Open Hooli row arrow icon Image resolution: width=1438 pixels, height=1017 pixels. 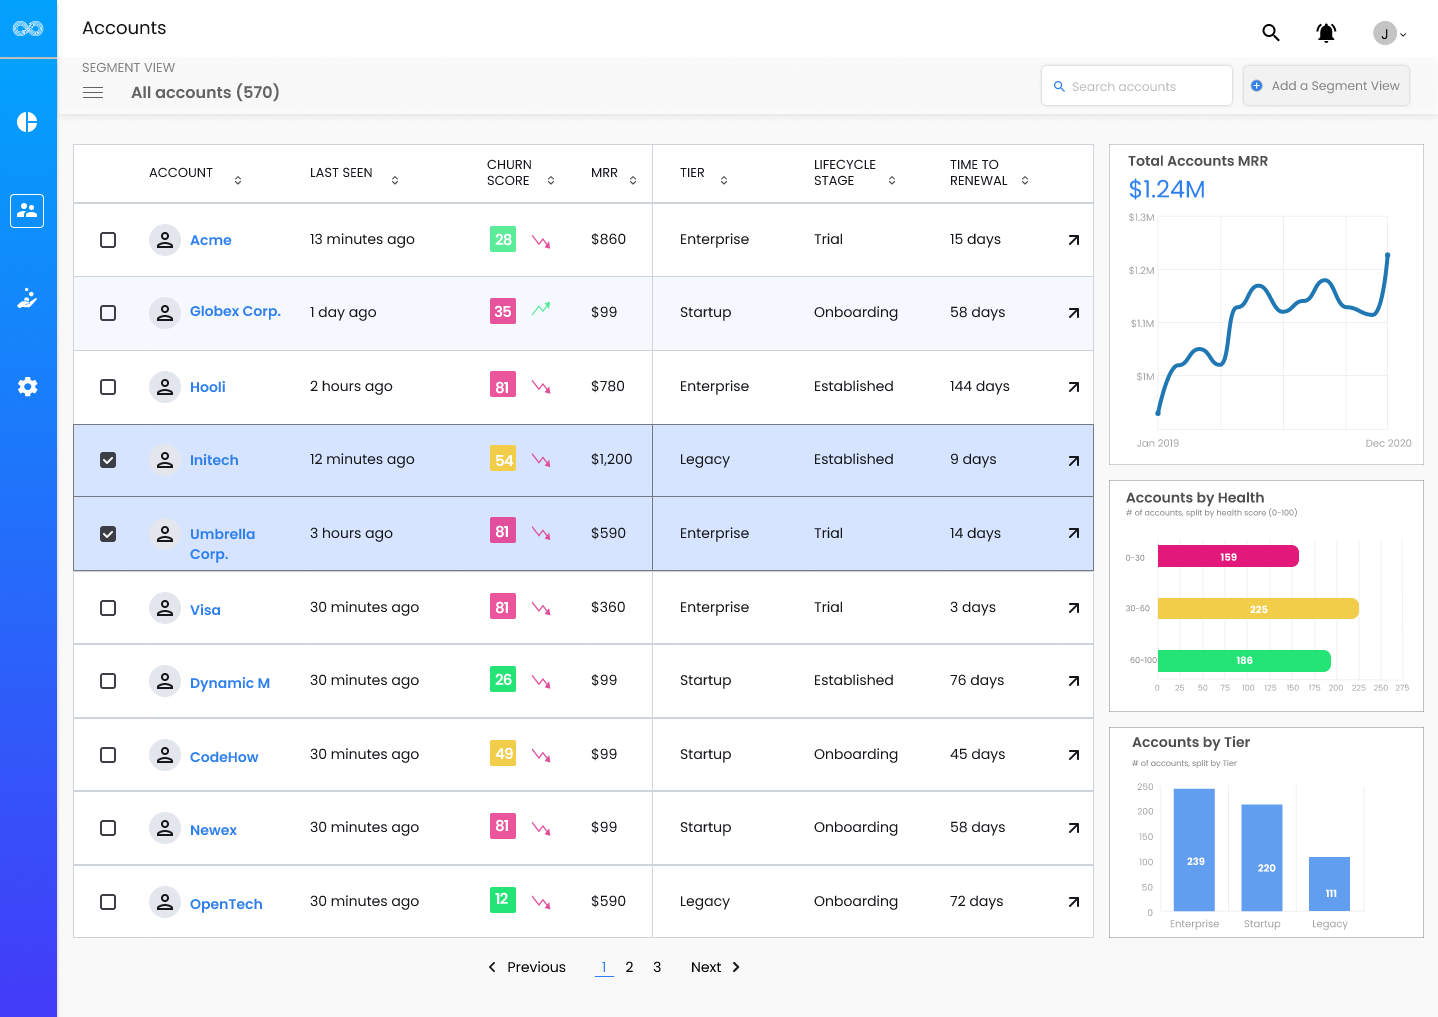[1073, 387]
